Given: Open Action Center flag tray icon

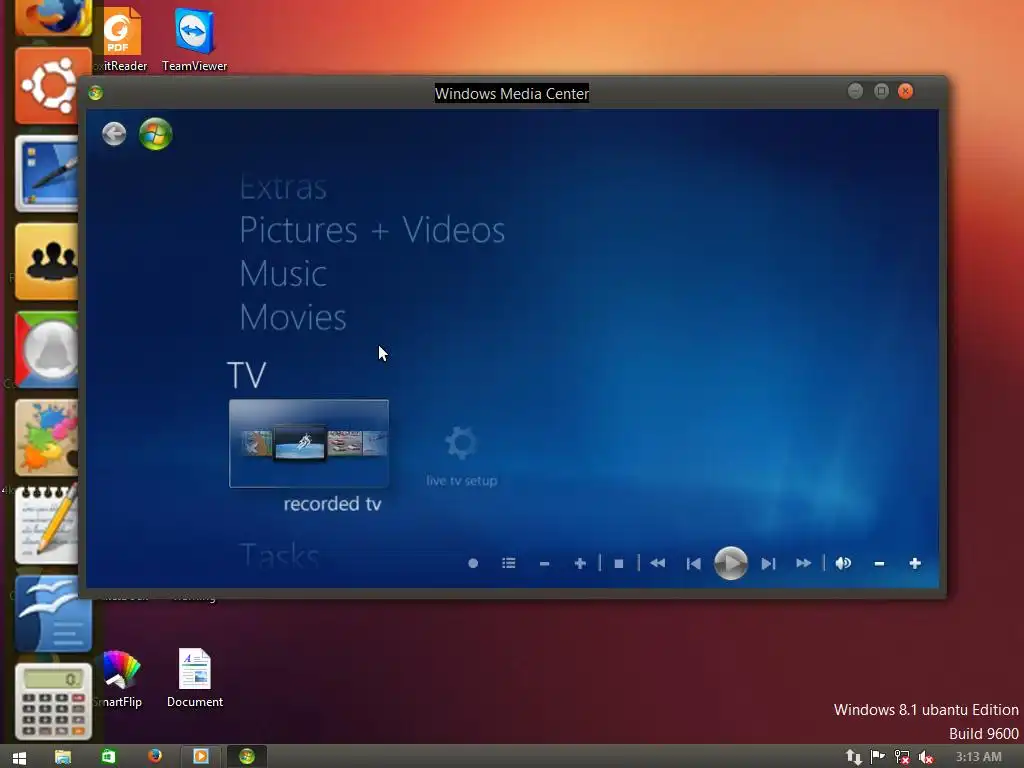Looking at the screenshot, I should coord(878,757).
